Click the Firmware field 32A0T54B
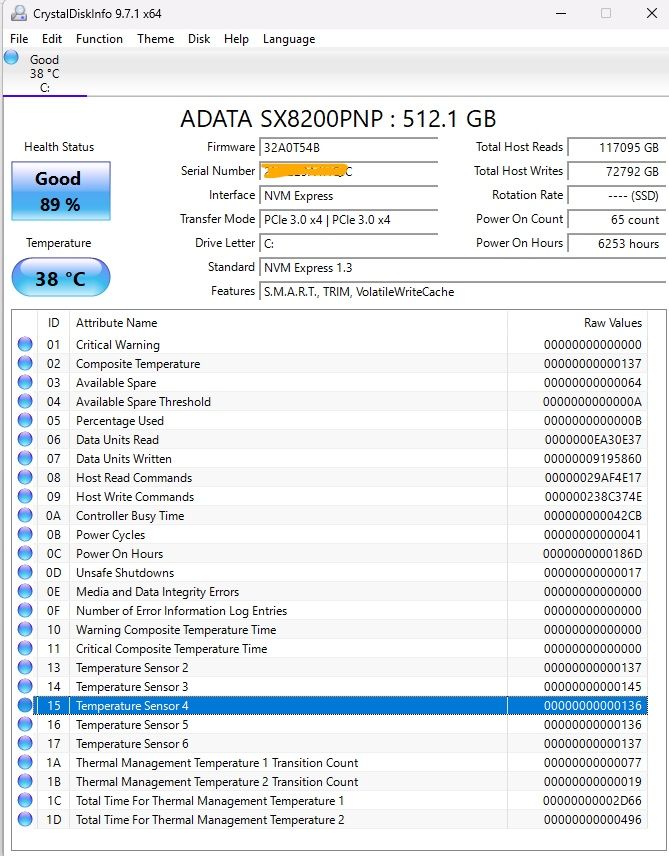 pos(348,147)
